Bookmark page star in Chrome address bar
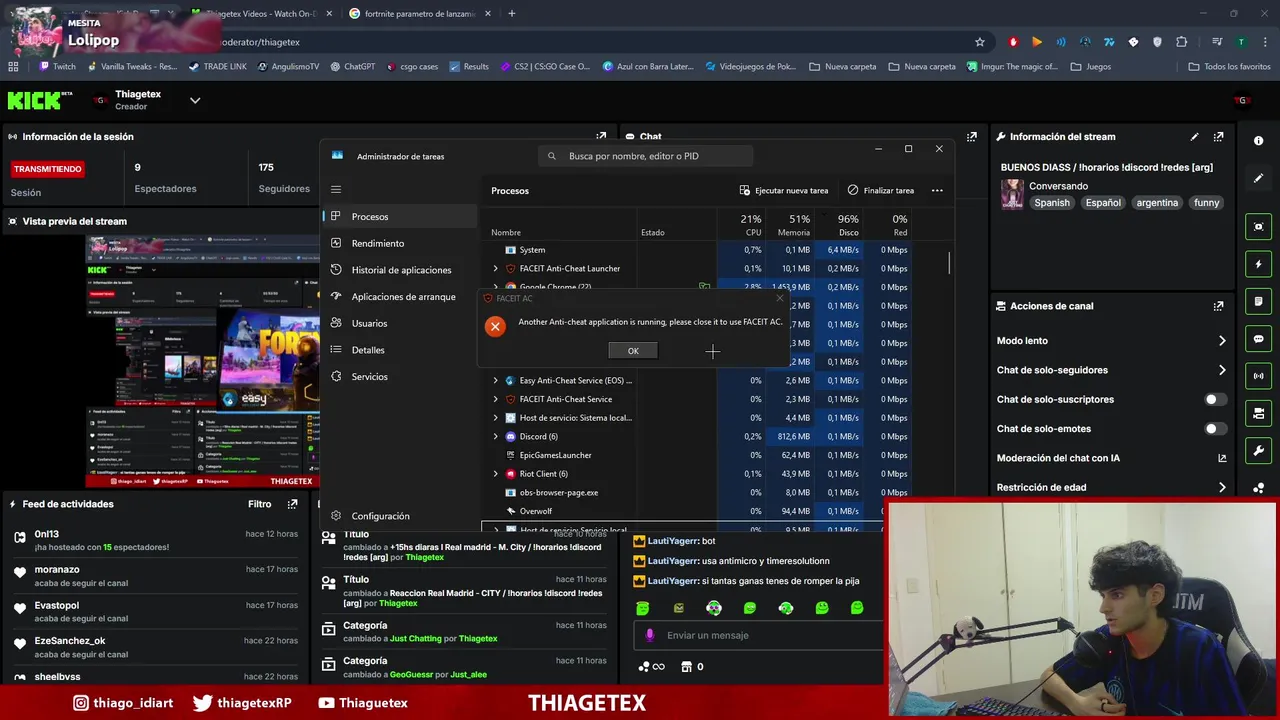 coord(980,42)
